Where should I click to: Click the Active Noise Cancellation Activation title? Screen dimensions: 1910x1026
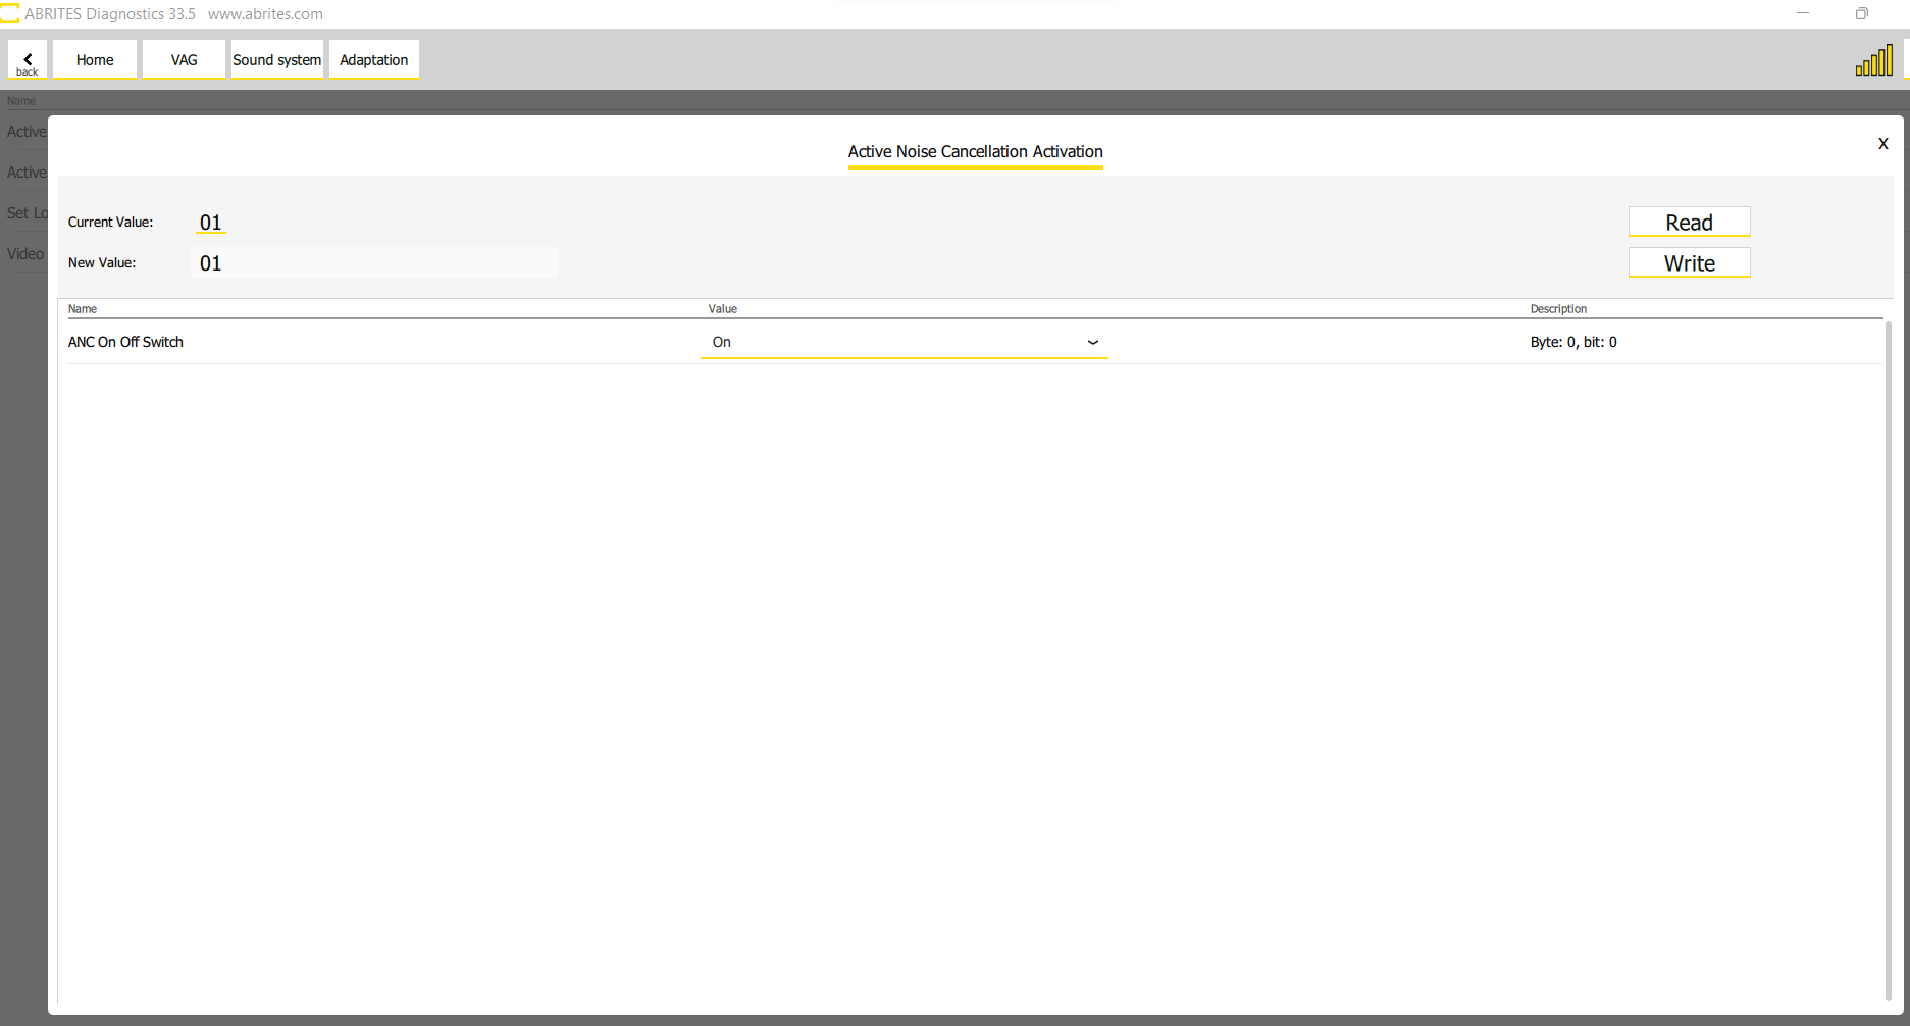(x=975, y=152)
